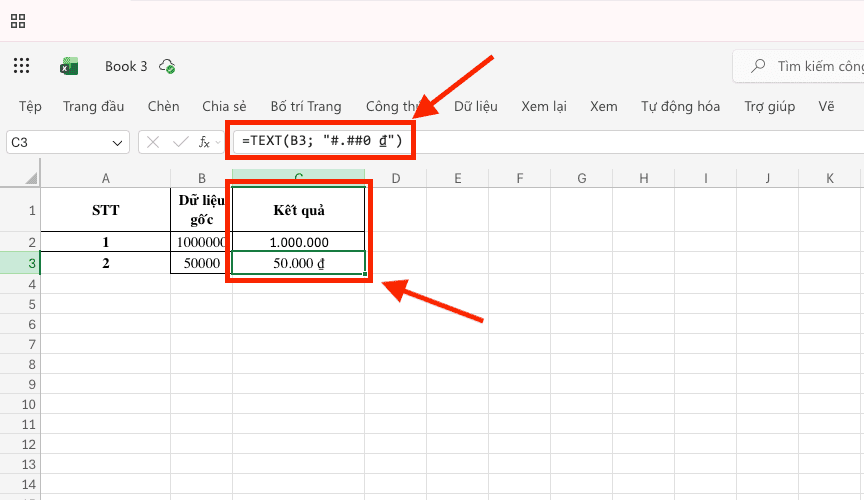The image size is (864, 500).
Task: Open the Chèn tab
Action: [163, 106]
